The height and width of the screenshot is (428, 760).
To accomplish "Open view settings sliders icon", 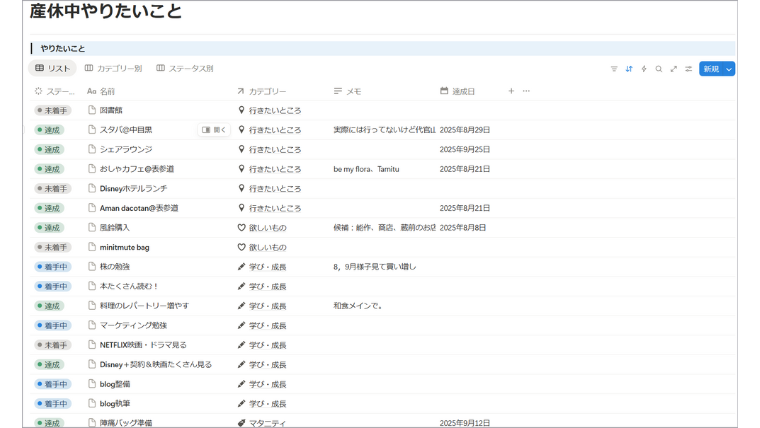I will pyautogui.click(x=688, y=69).
